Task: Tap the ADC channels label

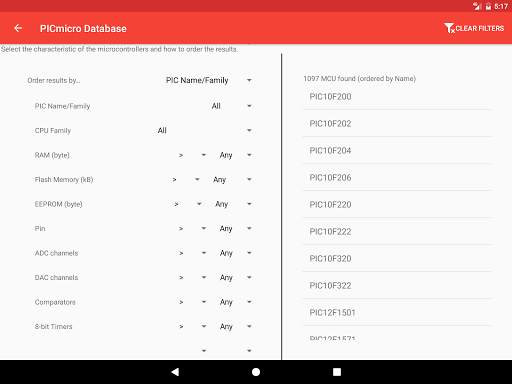Action: [56, 253]
